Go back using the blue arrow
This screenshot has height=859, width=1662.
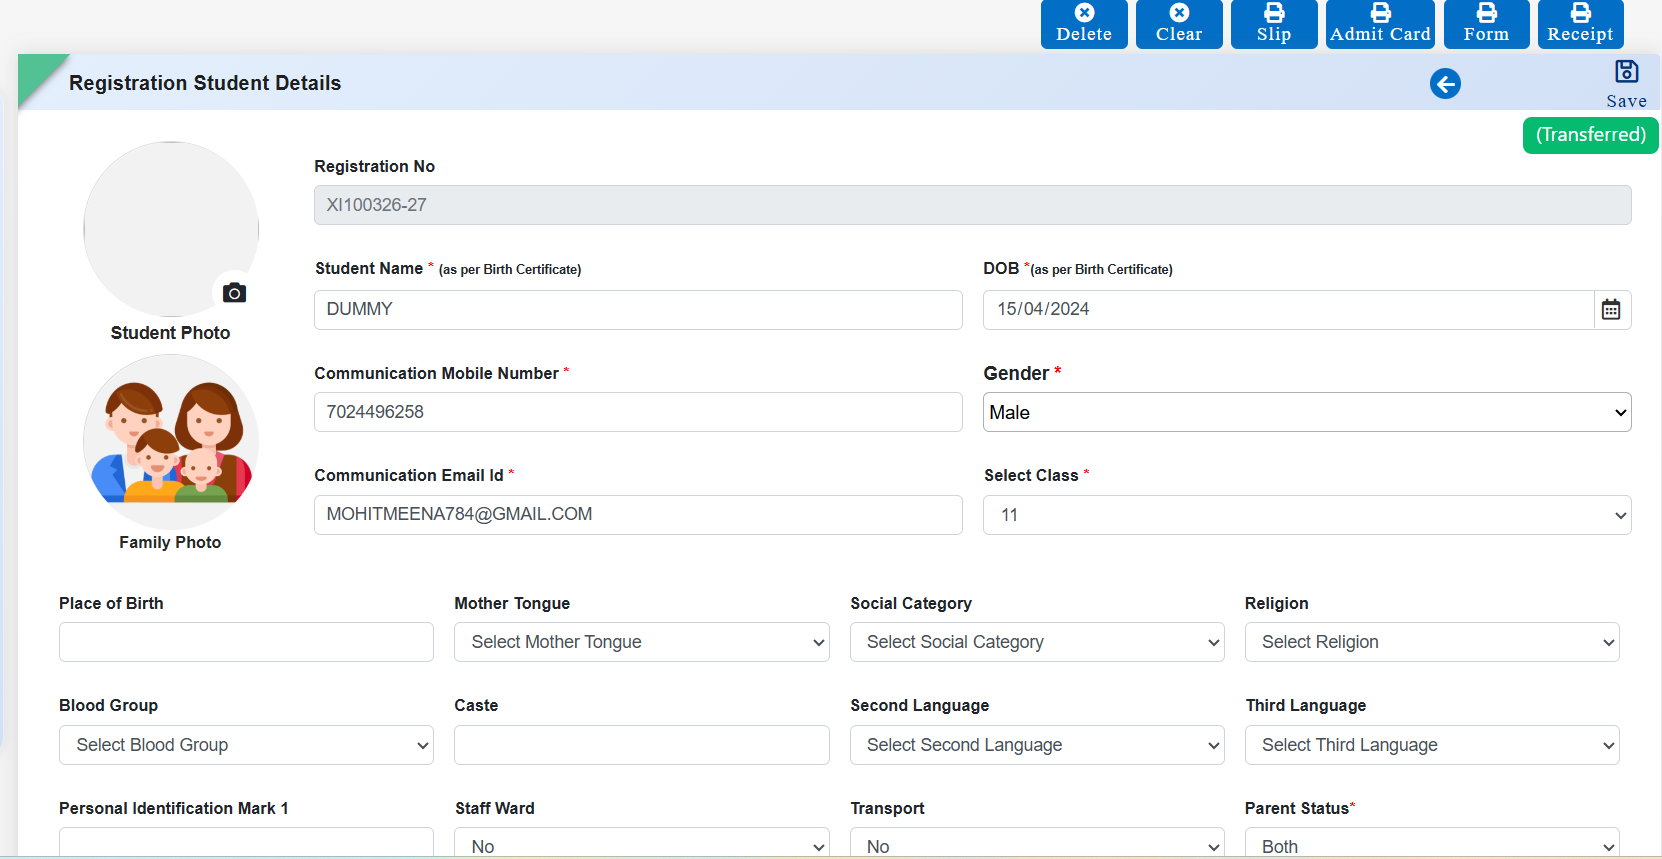(1445, 84)
